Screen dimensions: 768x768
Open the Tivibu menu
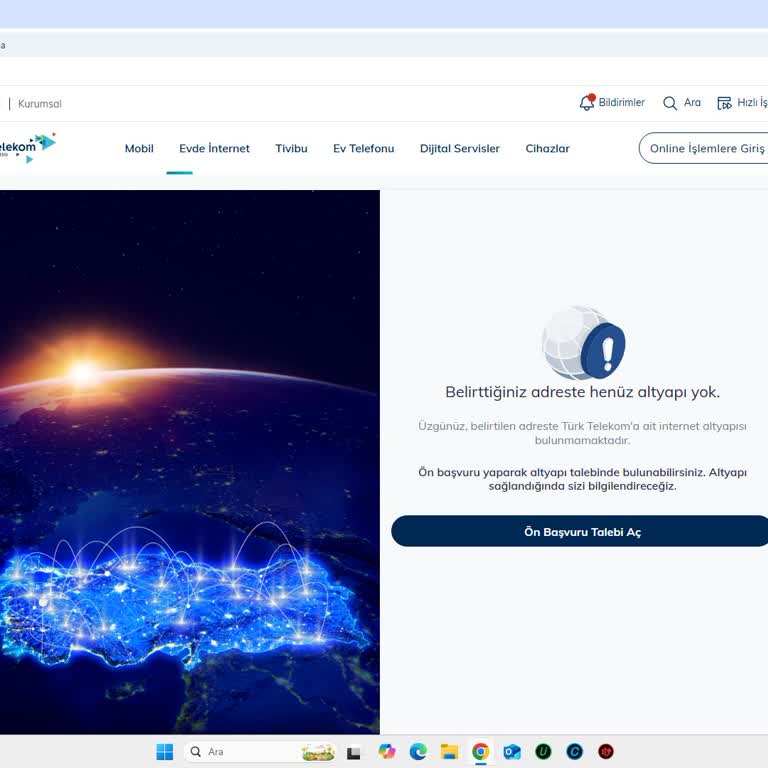(291, 148)
